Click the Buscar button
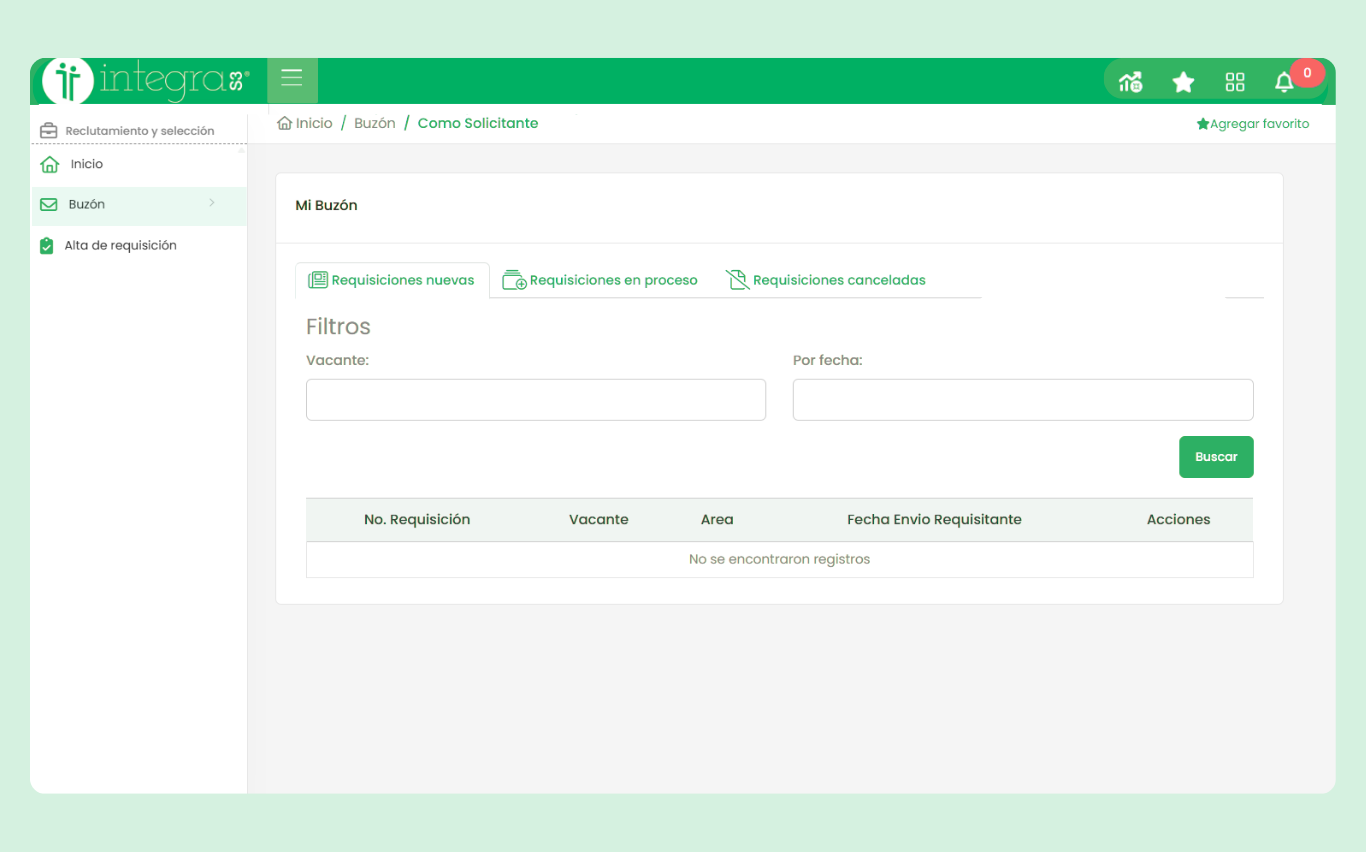This screenshot has width=1366, height=852. pyautogui.click(x=1216, y=457)
